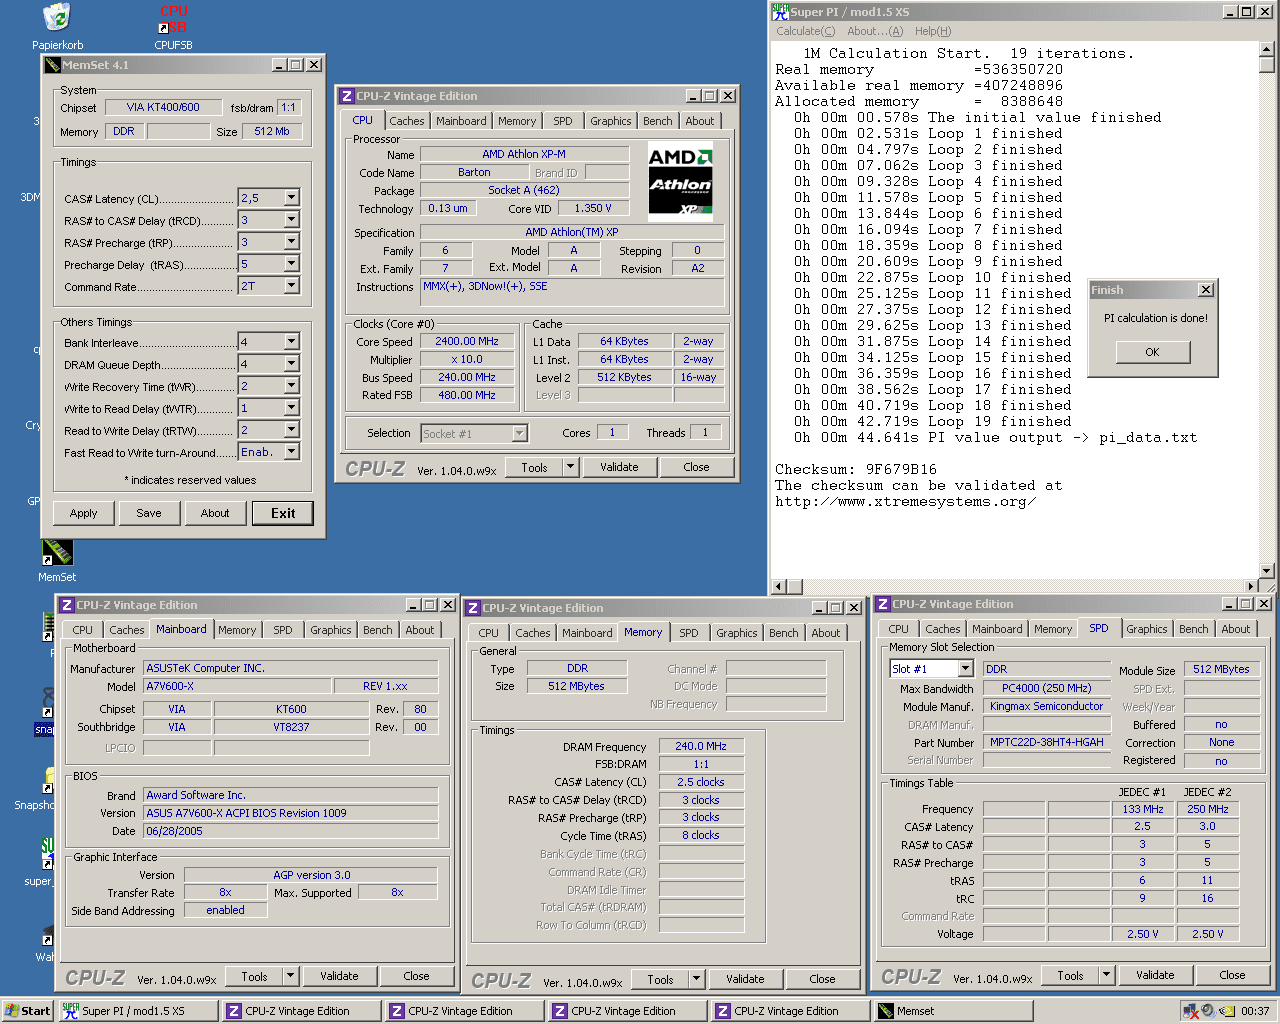Click AGP version 3.0 field
This screenshot has width=1280, height=1024.
pyautogui.click(x=311, y=875)
